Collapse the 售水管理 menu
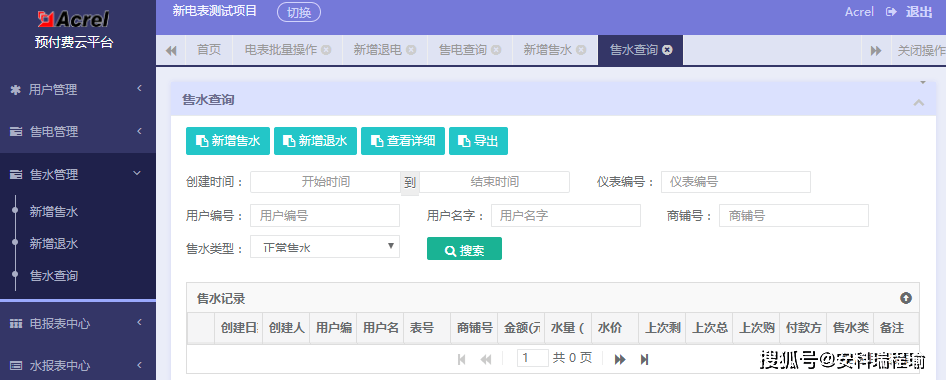The width and height of the screenshot is (946, 380). (x=138, y=174)
